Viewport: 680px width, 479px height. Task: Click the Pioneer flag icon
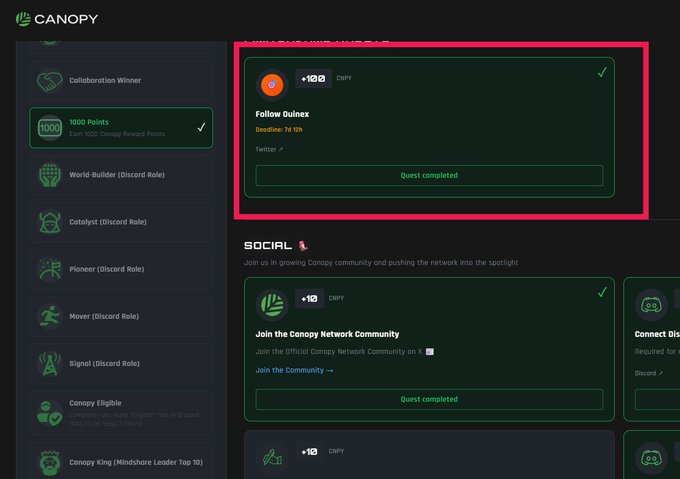coord(49,269)
